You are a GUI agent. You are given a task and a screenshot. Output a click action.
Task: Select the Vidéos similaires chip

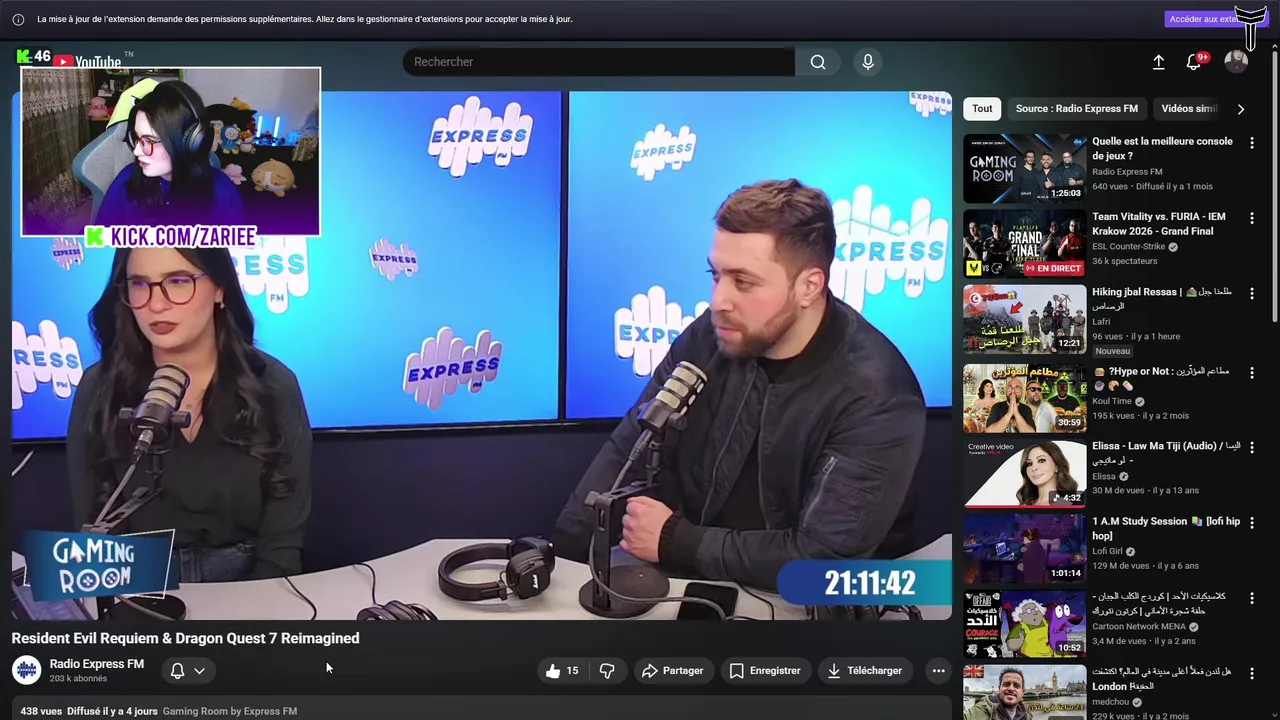[x=1188, y=109]
